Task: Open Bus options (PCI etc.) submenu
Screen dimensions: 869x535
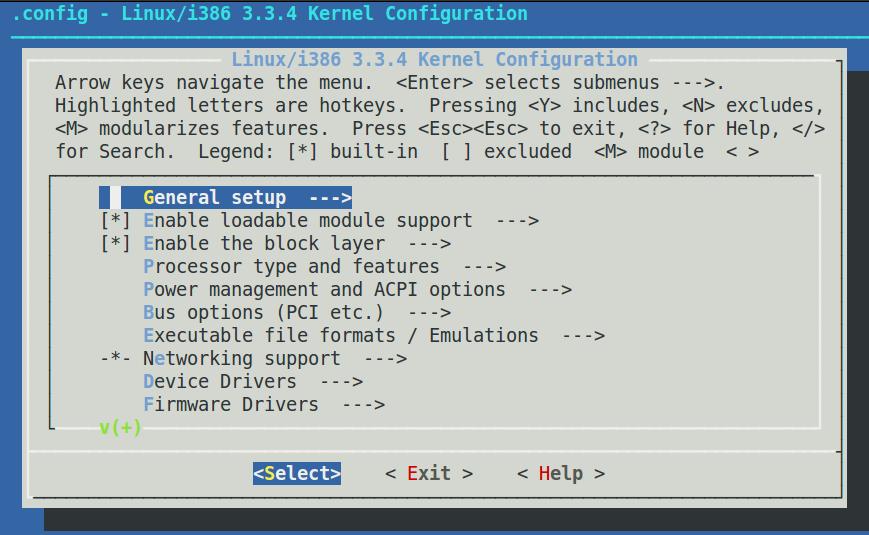Action: [x=297, y=313]
